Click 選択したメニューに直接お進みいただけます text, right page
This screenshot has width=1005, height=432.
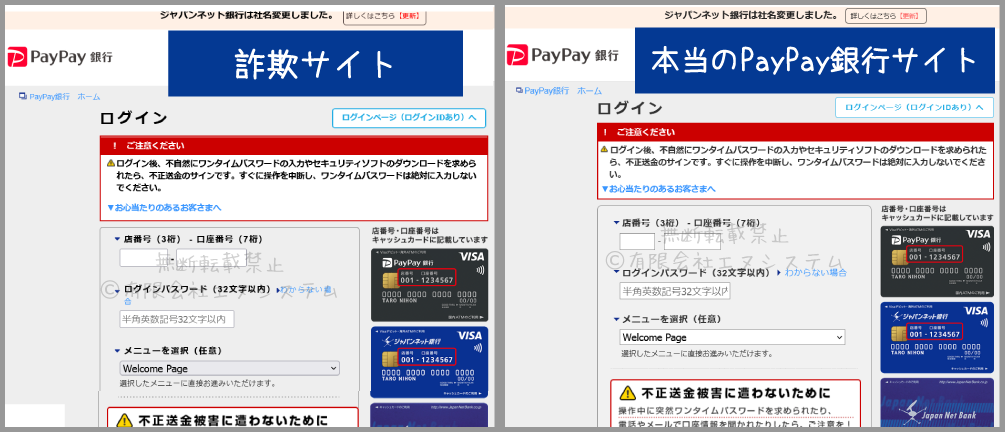[x=696, y=353]
